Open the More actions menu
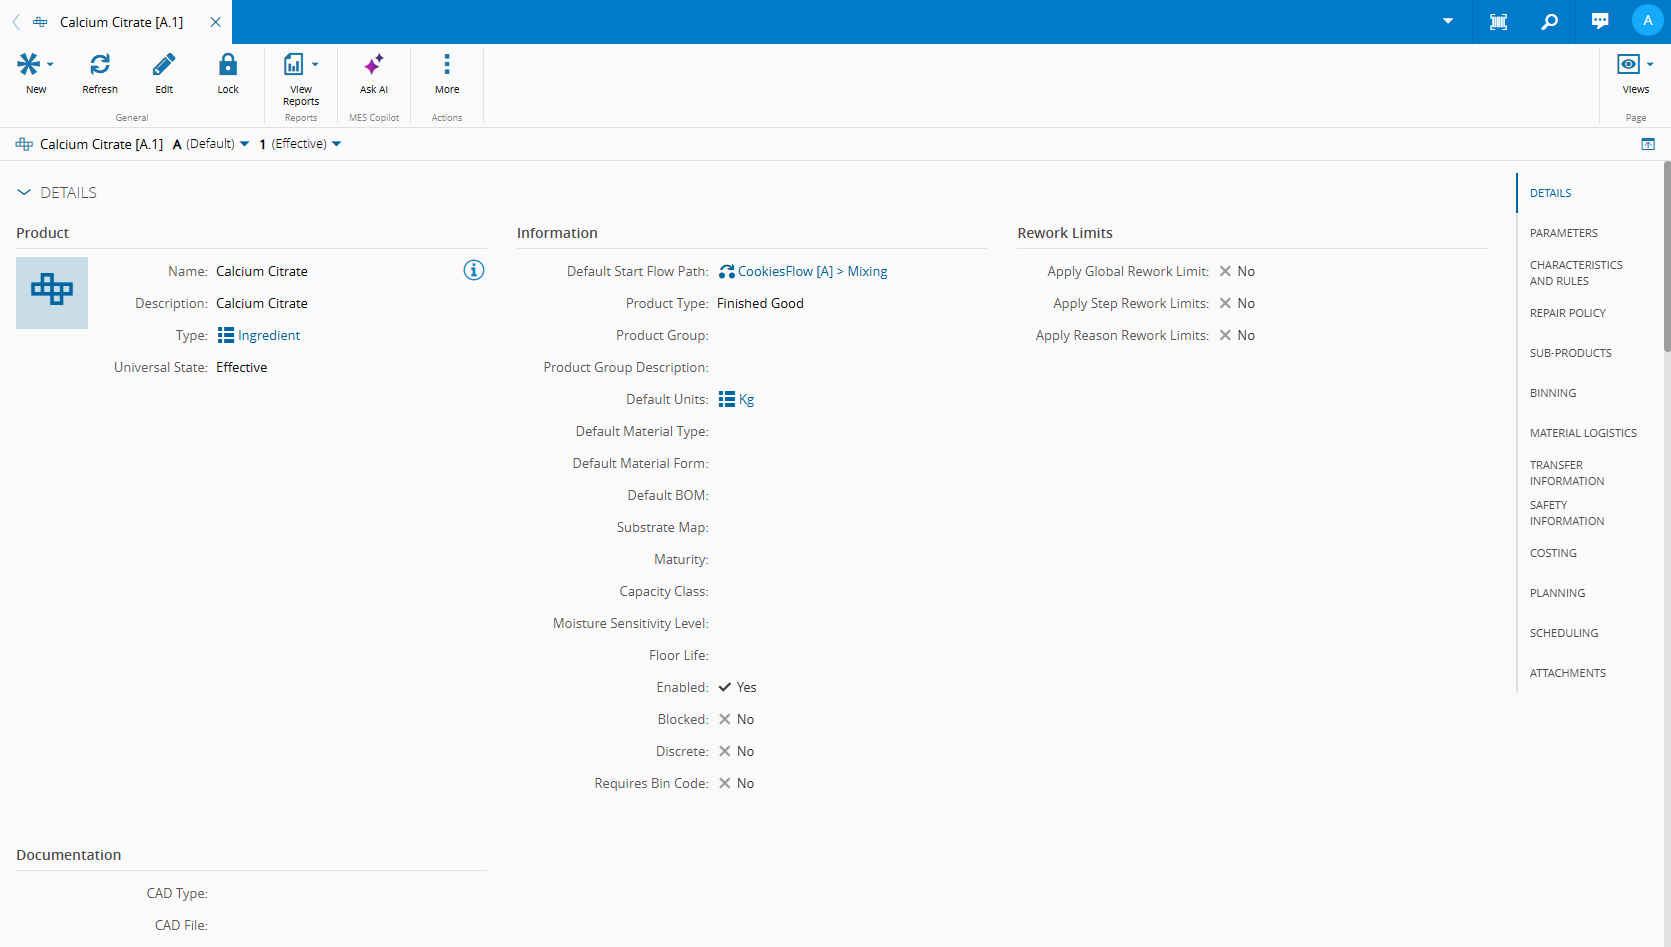The height and width of the screenshot is (947, 1671). coord(447,66)
